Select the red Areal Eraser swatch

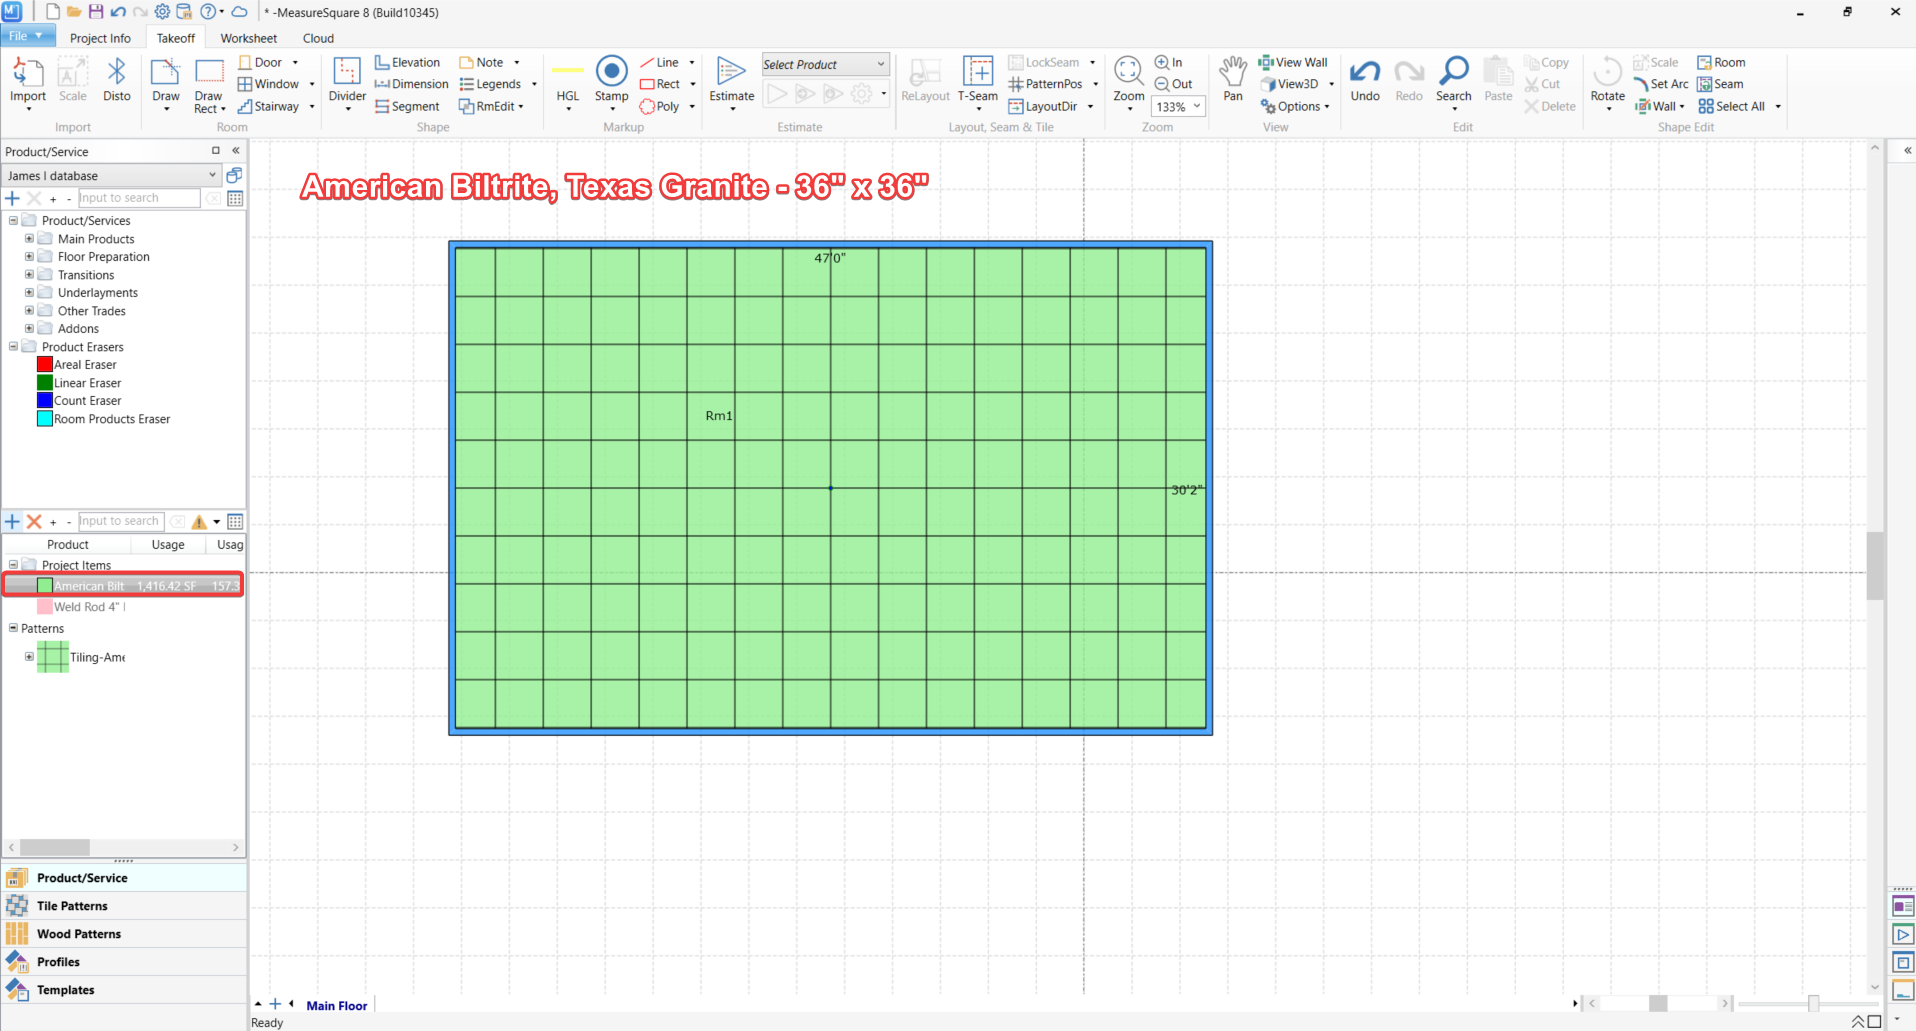[45, 365]
